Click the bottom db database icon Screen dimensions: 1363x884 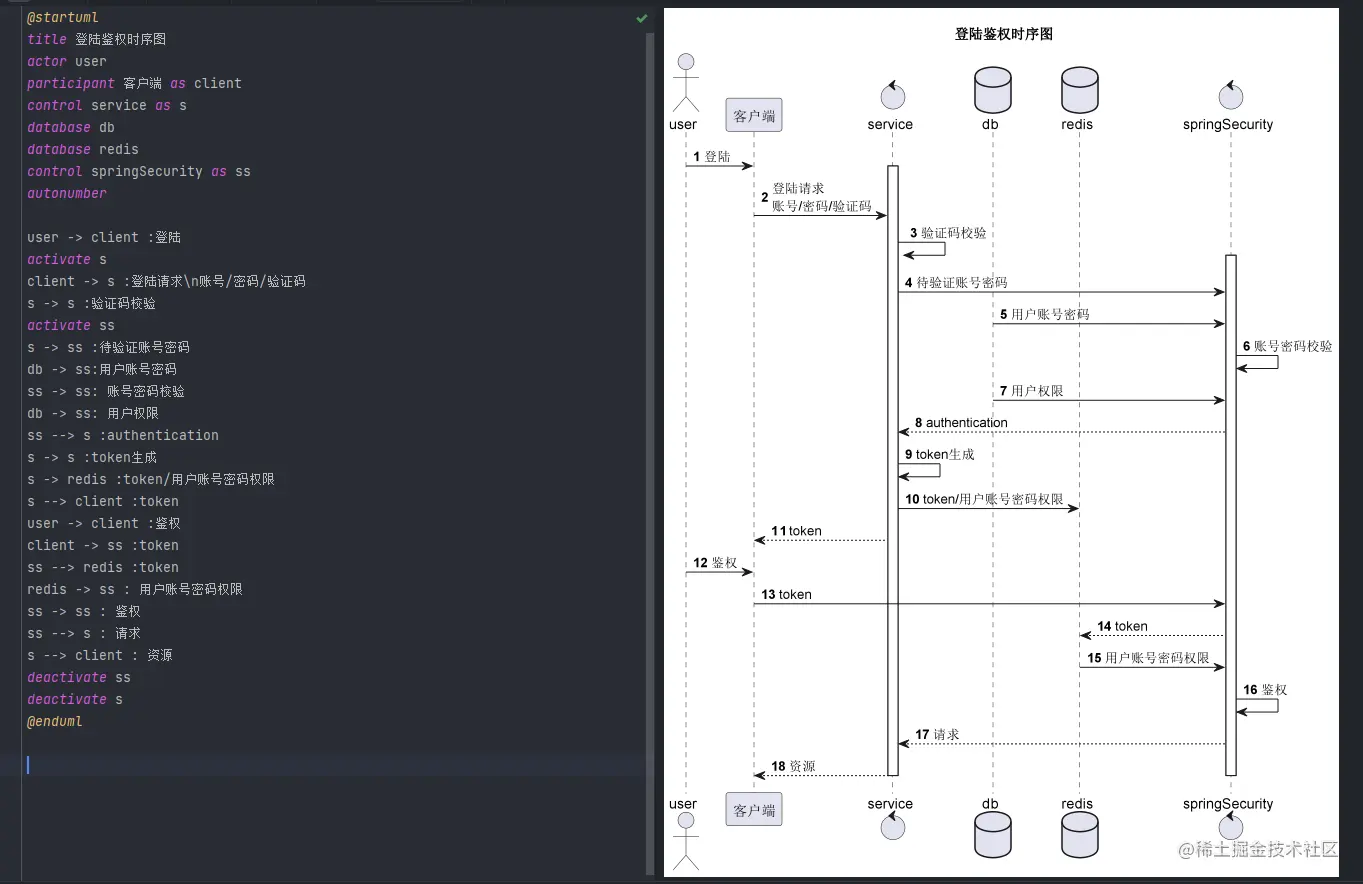992,835
